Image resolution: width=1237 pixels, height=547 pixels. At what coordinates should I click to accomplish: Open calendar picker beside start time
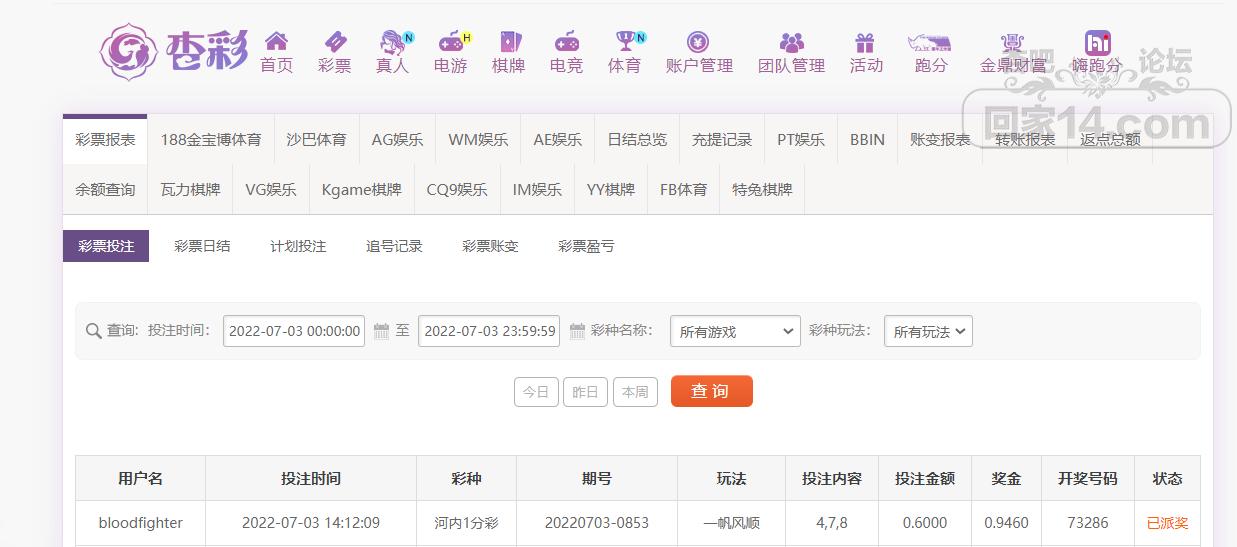pos(381,331)
